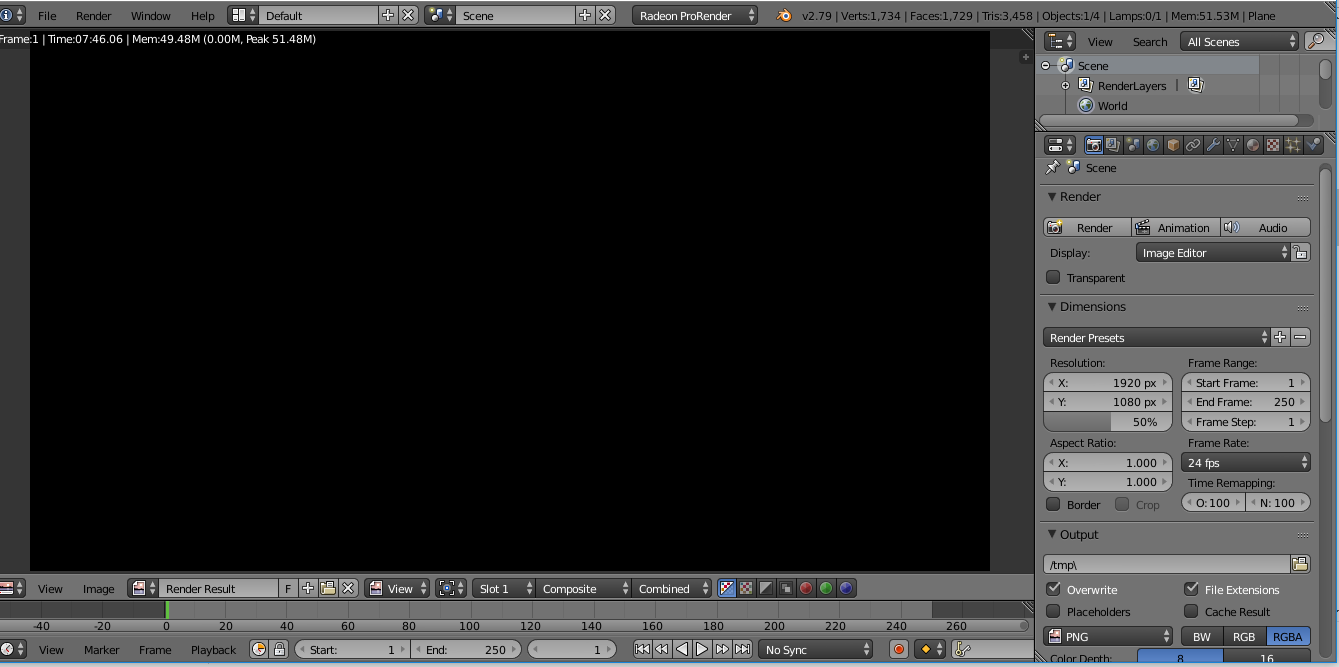Click the use preview range clock icon
Screen dimensions: 1339x667
(x=259, y=650)
